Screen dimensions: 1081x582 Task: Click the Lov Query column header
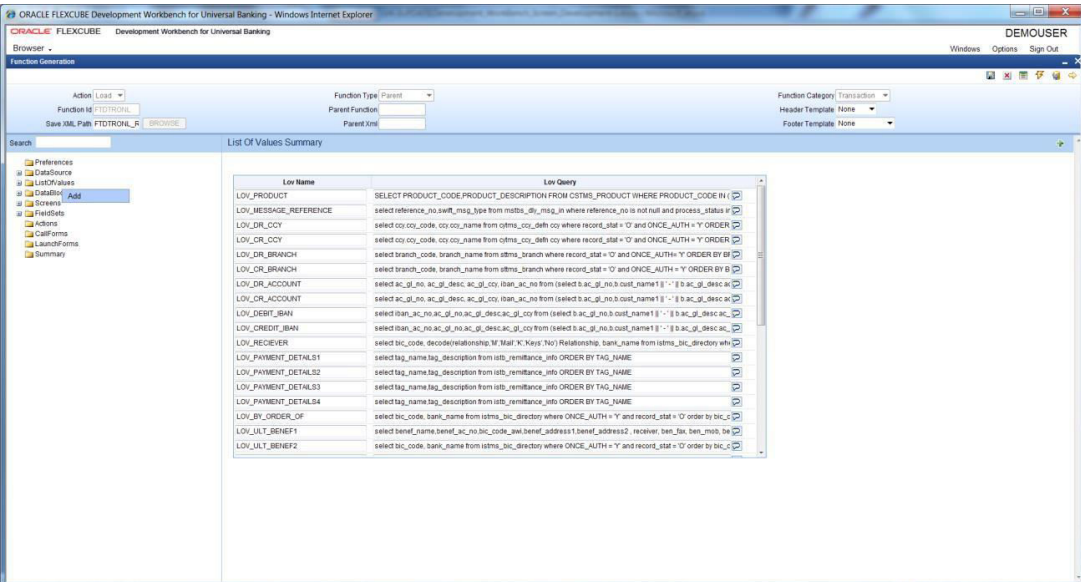560,182
